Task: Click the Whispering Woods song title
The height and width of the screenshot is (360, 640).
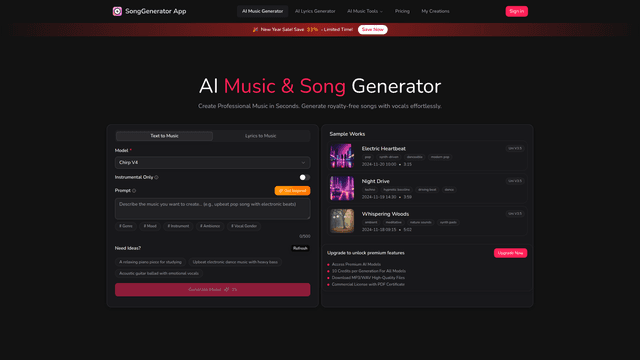Action: (x=385, y=214)
